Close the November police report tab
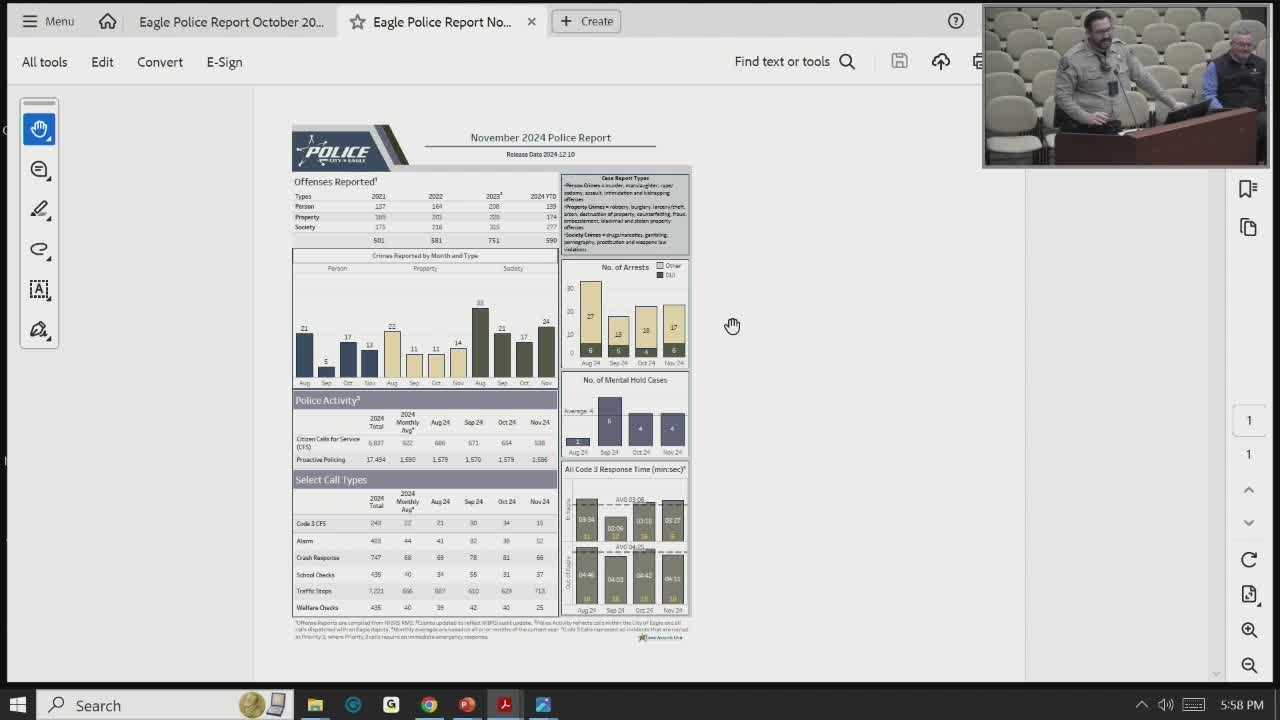Image resolution: width=1280 pixels, height=720 pixels. coord(531,21)
